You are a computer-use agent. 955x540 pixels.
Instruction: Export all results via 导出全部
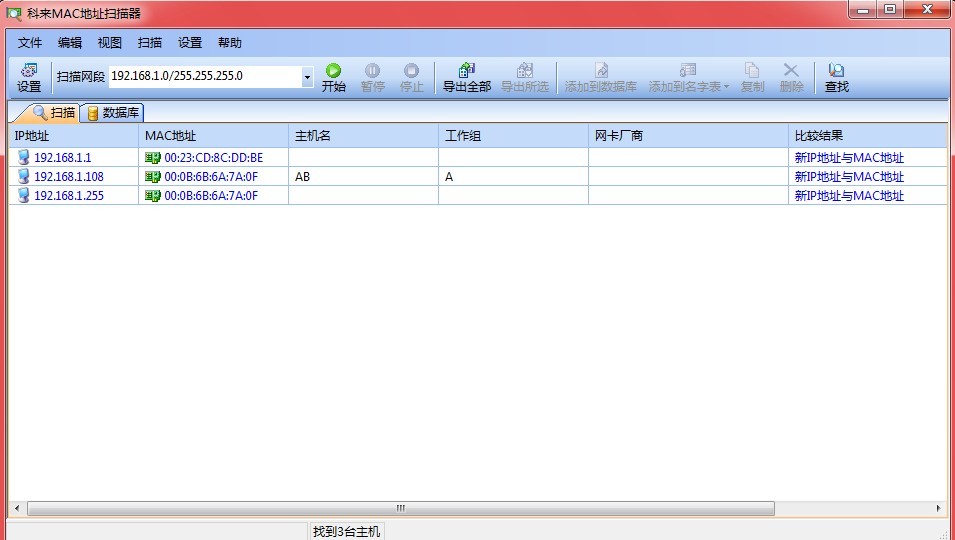pyautogui.click(x=467, y=77)
